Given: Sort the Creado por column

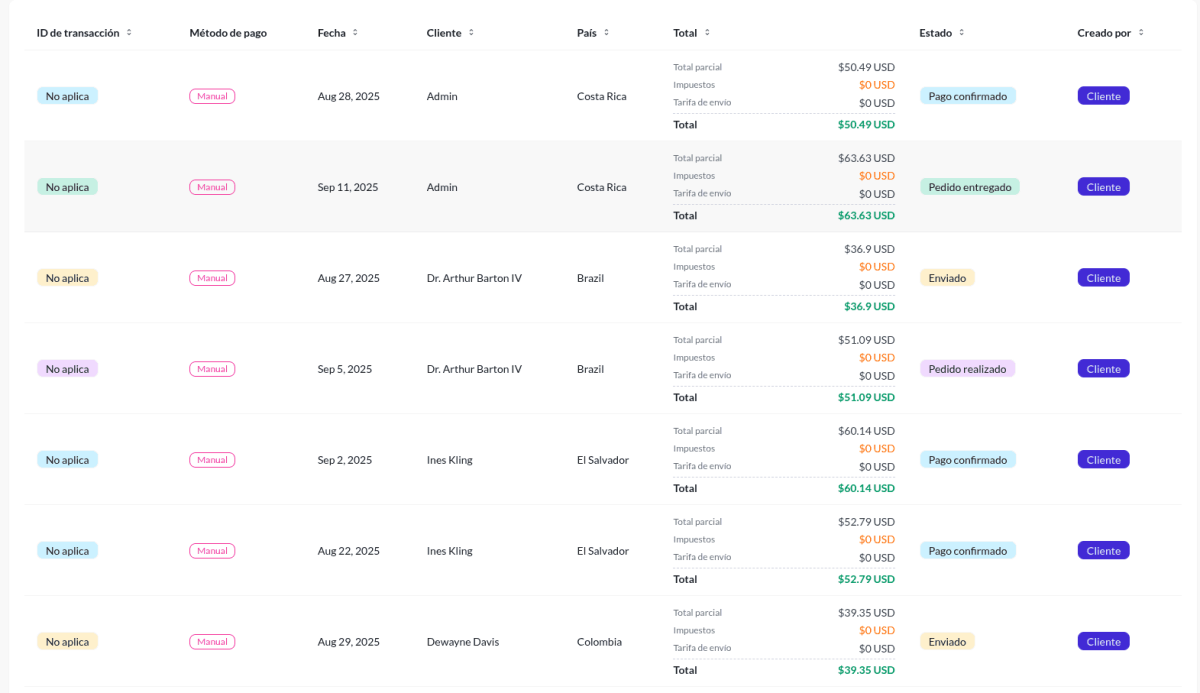Looking at the screenshot, I should point(1140,32).
